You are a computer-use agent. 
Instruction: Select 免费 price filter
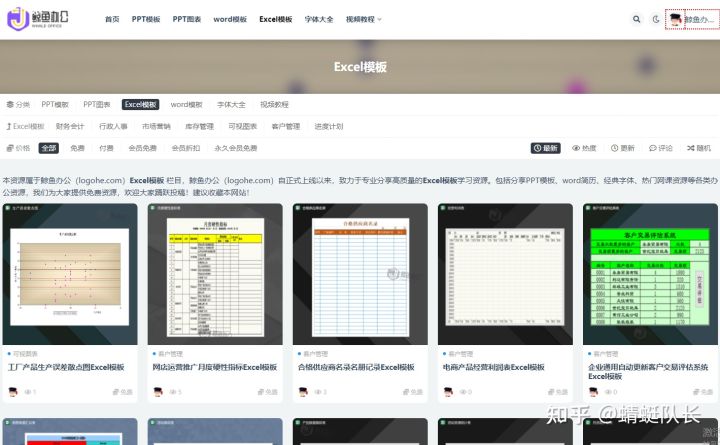pyautogui.click(x=77, y=148)
